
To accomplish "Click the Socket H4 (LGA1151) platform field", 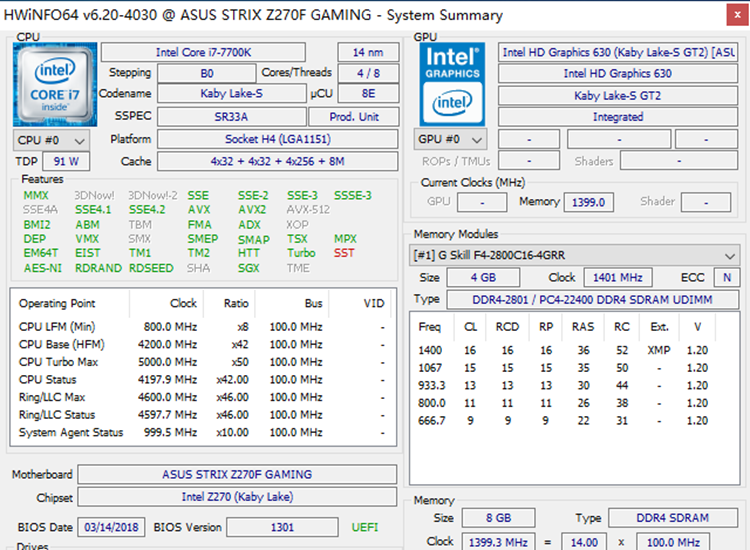I will pyautogui.click(x=277, y=139).
